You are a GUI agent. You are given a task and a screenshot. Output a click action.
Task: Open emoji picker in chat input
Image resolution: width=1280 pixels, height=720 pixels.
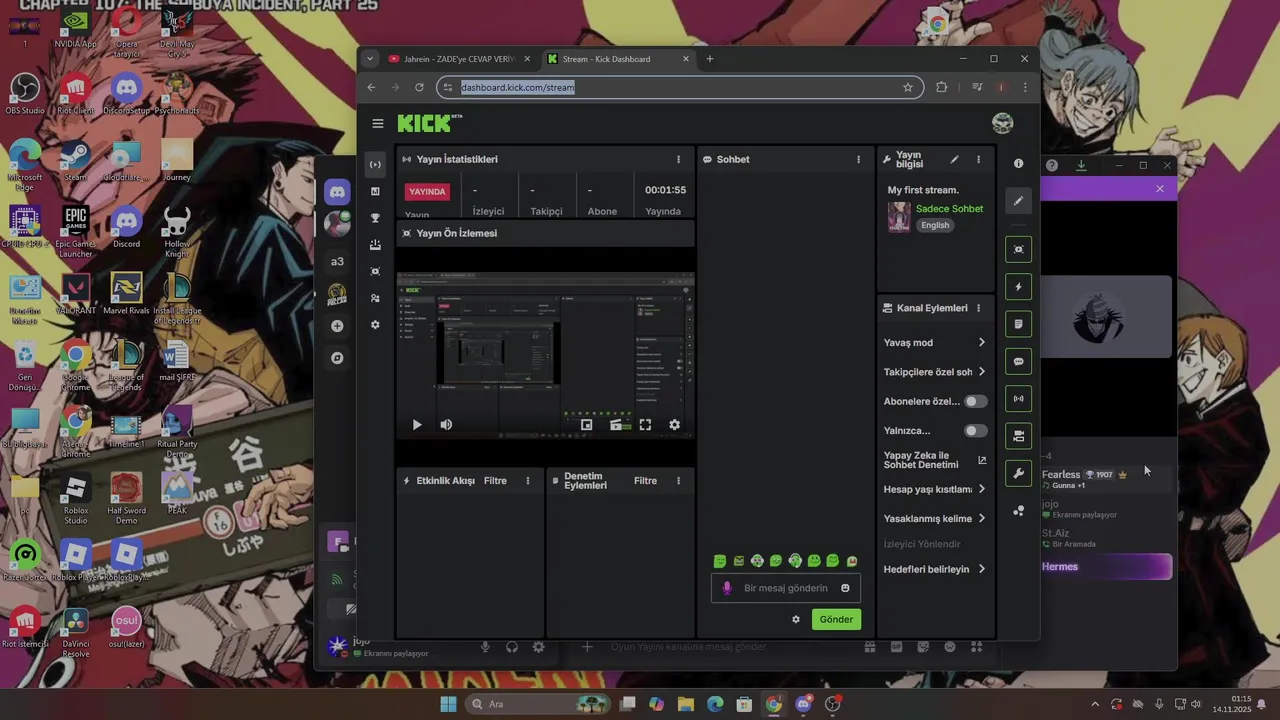pyautogui.click(x=845, y=588)
